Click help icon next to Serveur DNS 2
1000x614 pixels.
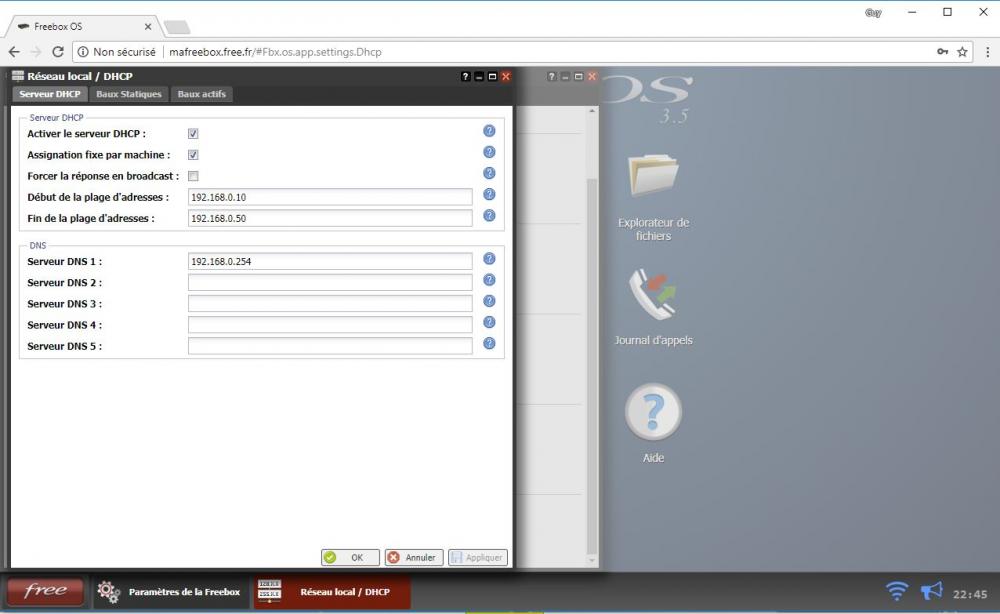point(489,280)
